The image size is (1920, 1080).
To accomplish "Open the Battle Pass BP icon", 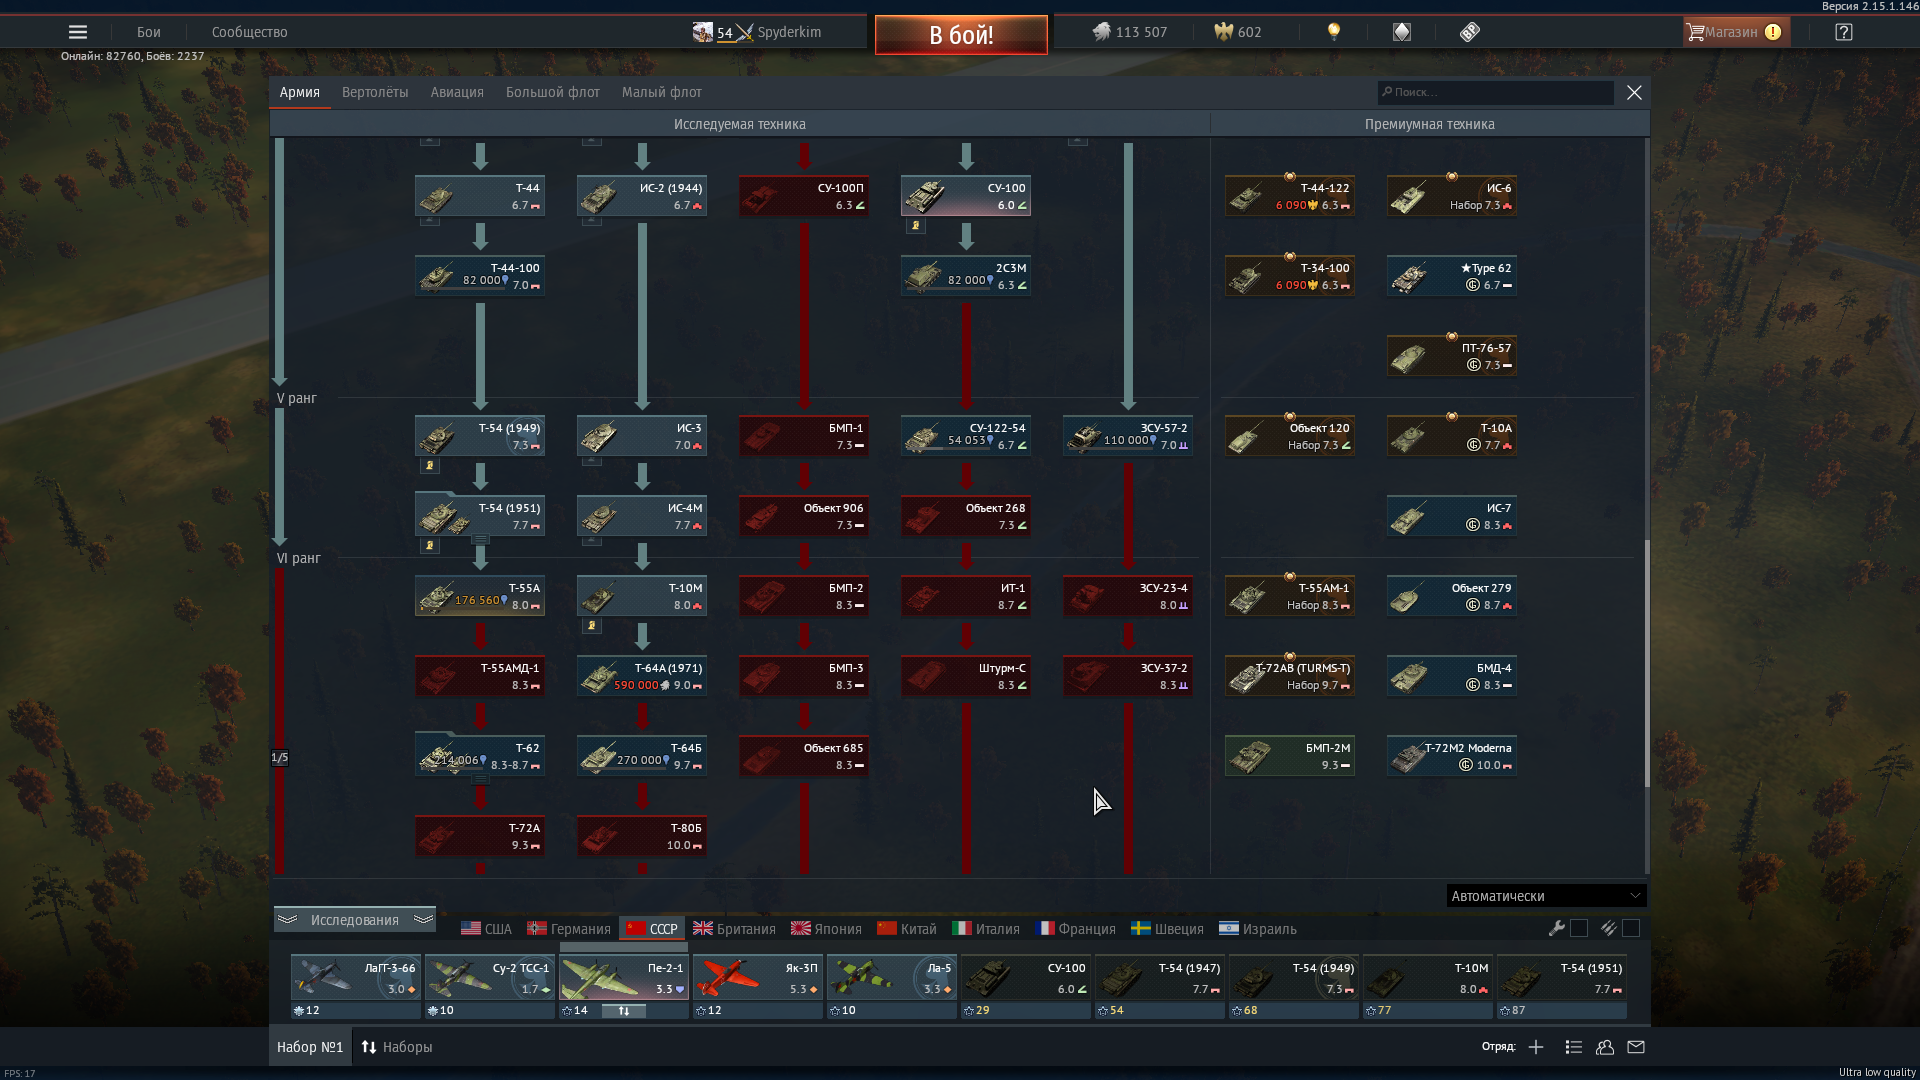I will (x=1469, y=32).
